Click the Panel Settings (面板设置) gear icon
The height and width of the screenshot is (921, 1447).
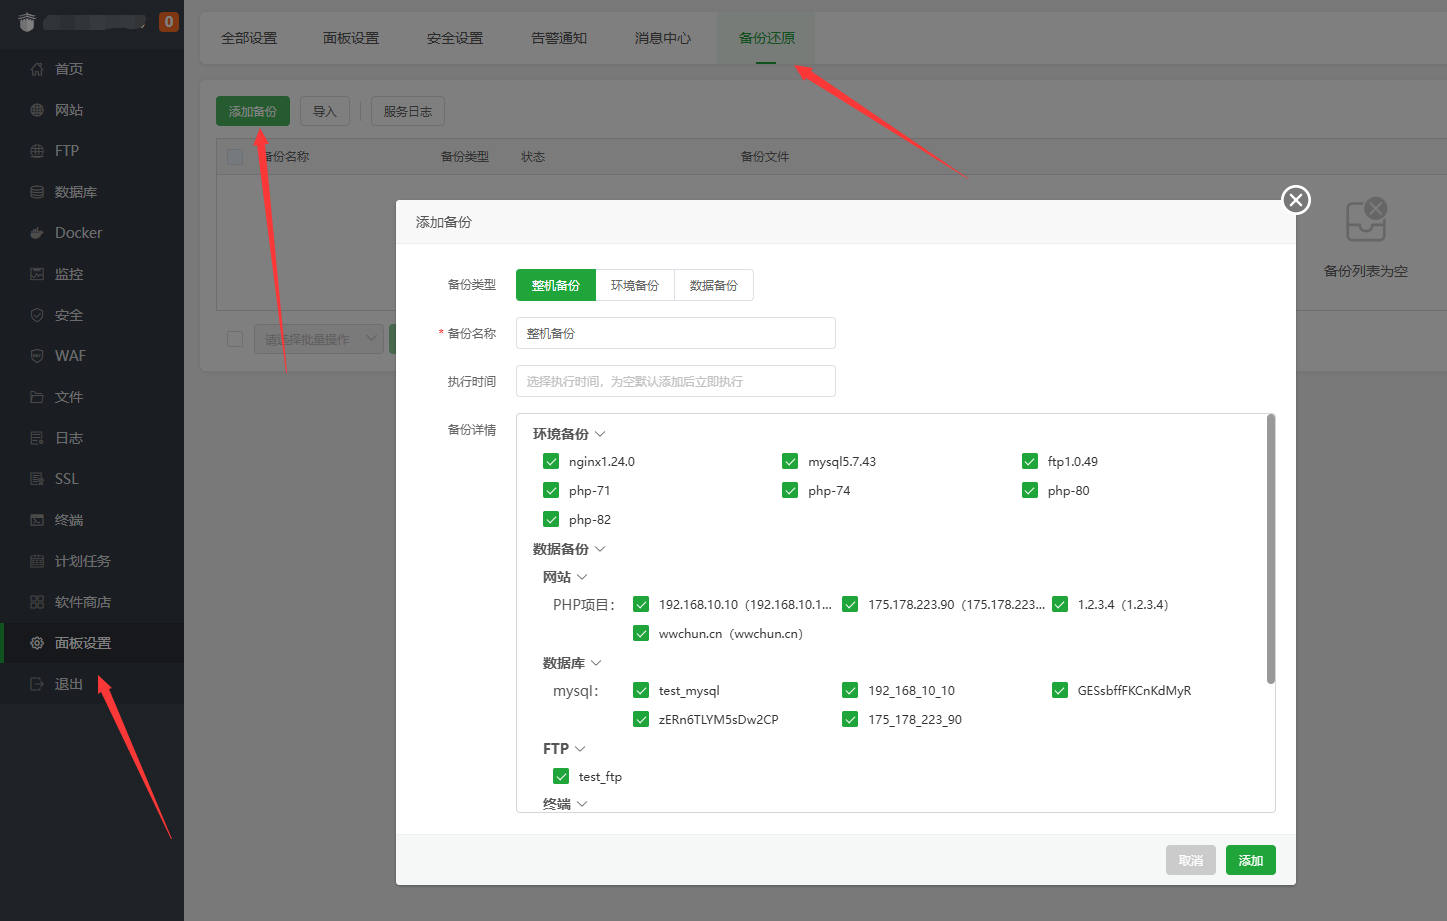coord(37,643)
